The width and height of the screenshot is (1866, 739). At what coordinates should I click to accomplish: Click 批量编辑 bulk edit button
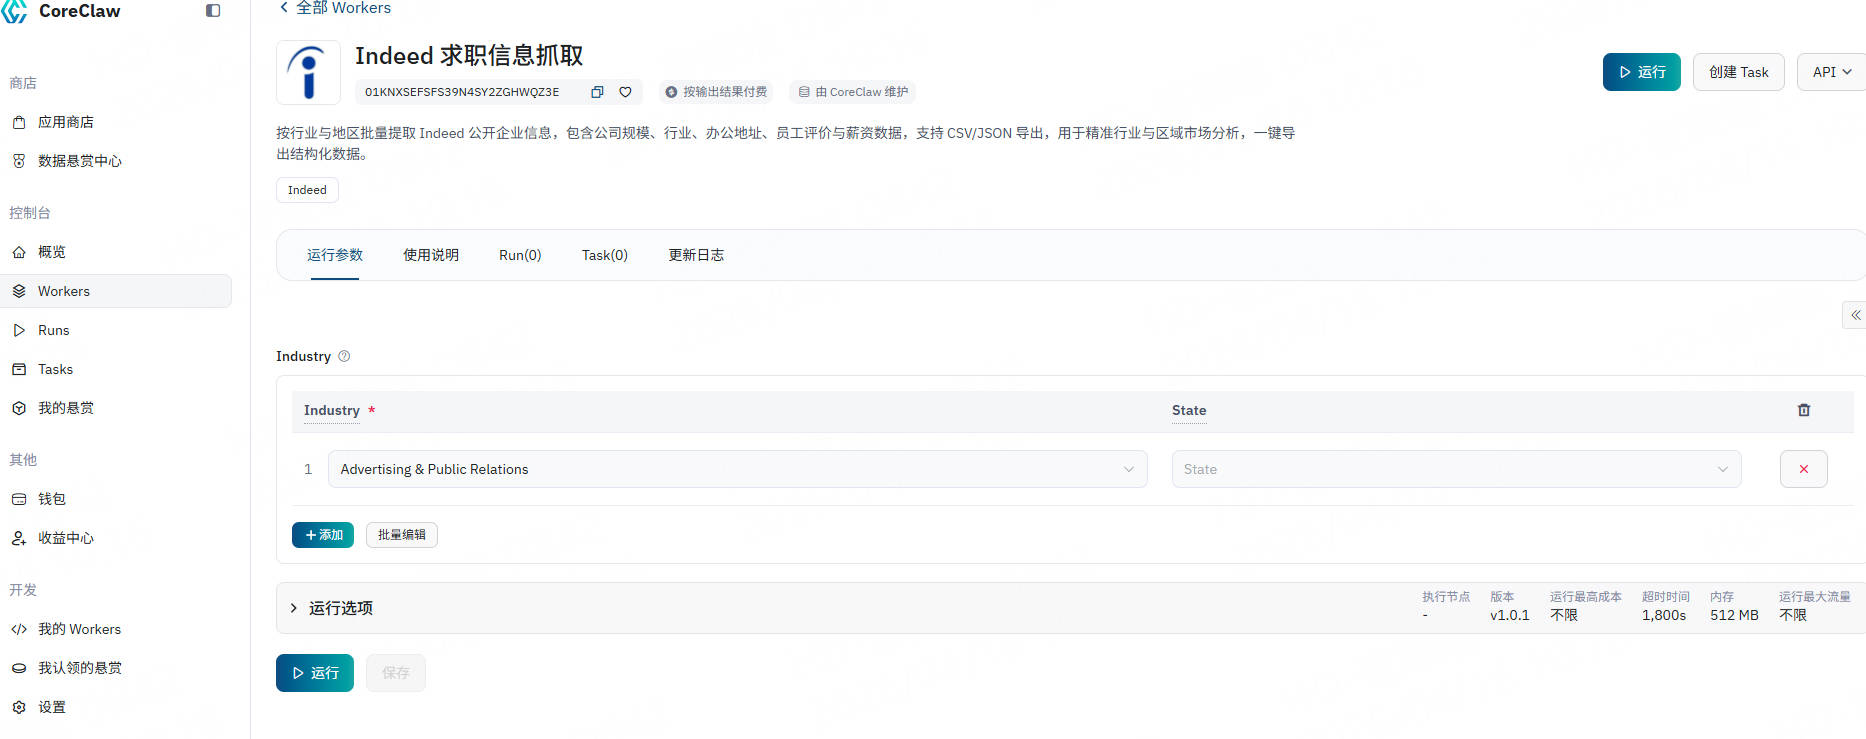(x=402, y=535)
